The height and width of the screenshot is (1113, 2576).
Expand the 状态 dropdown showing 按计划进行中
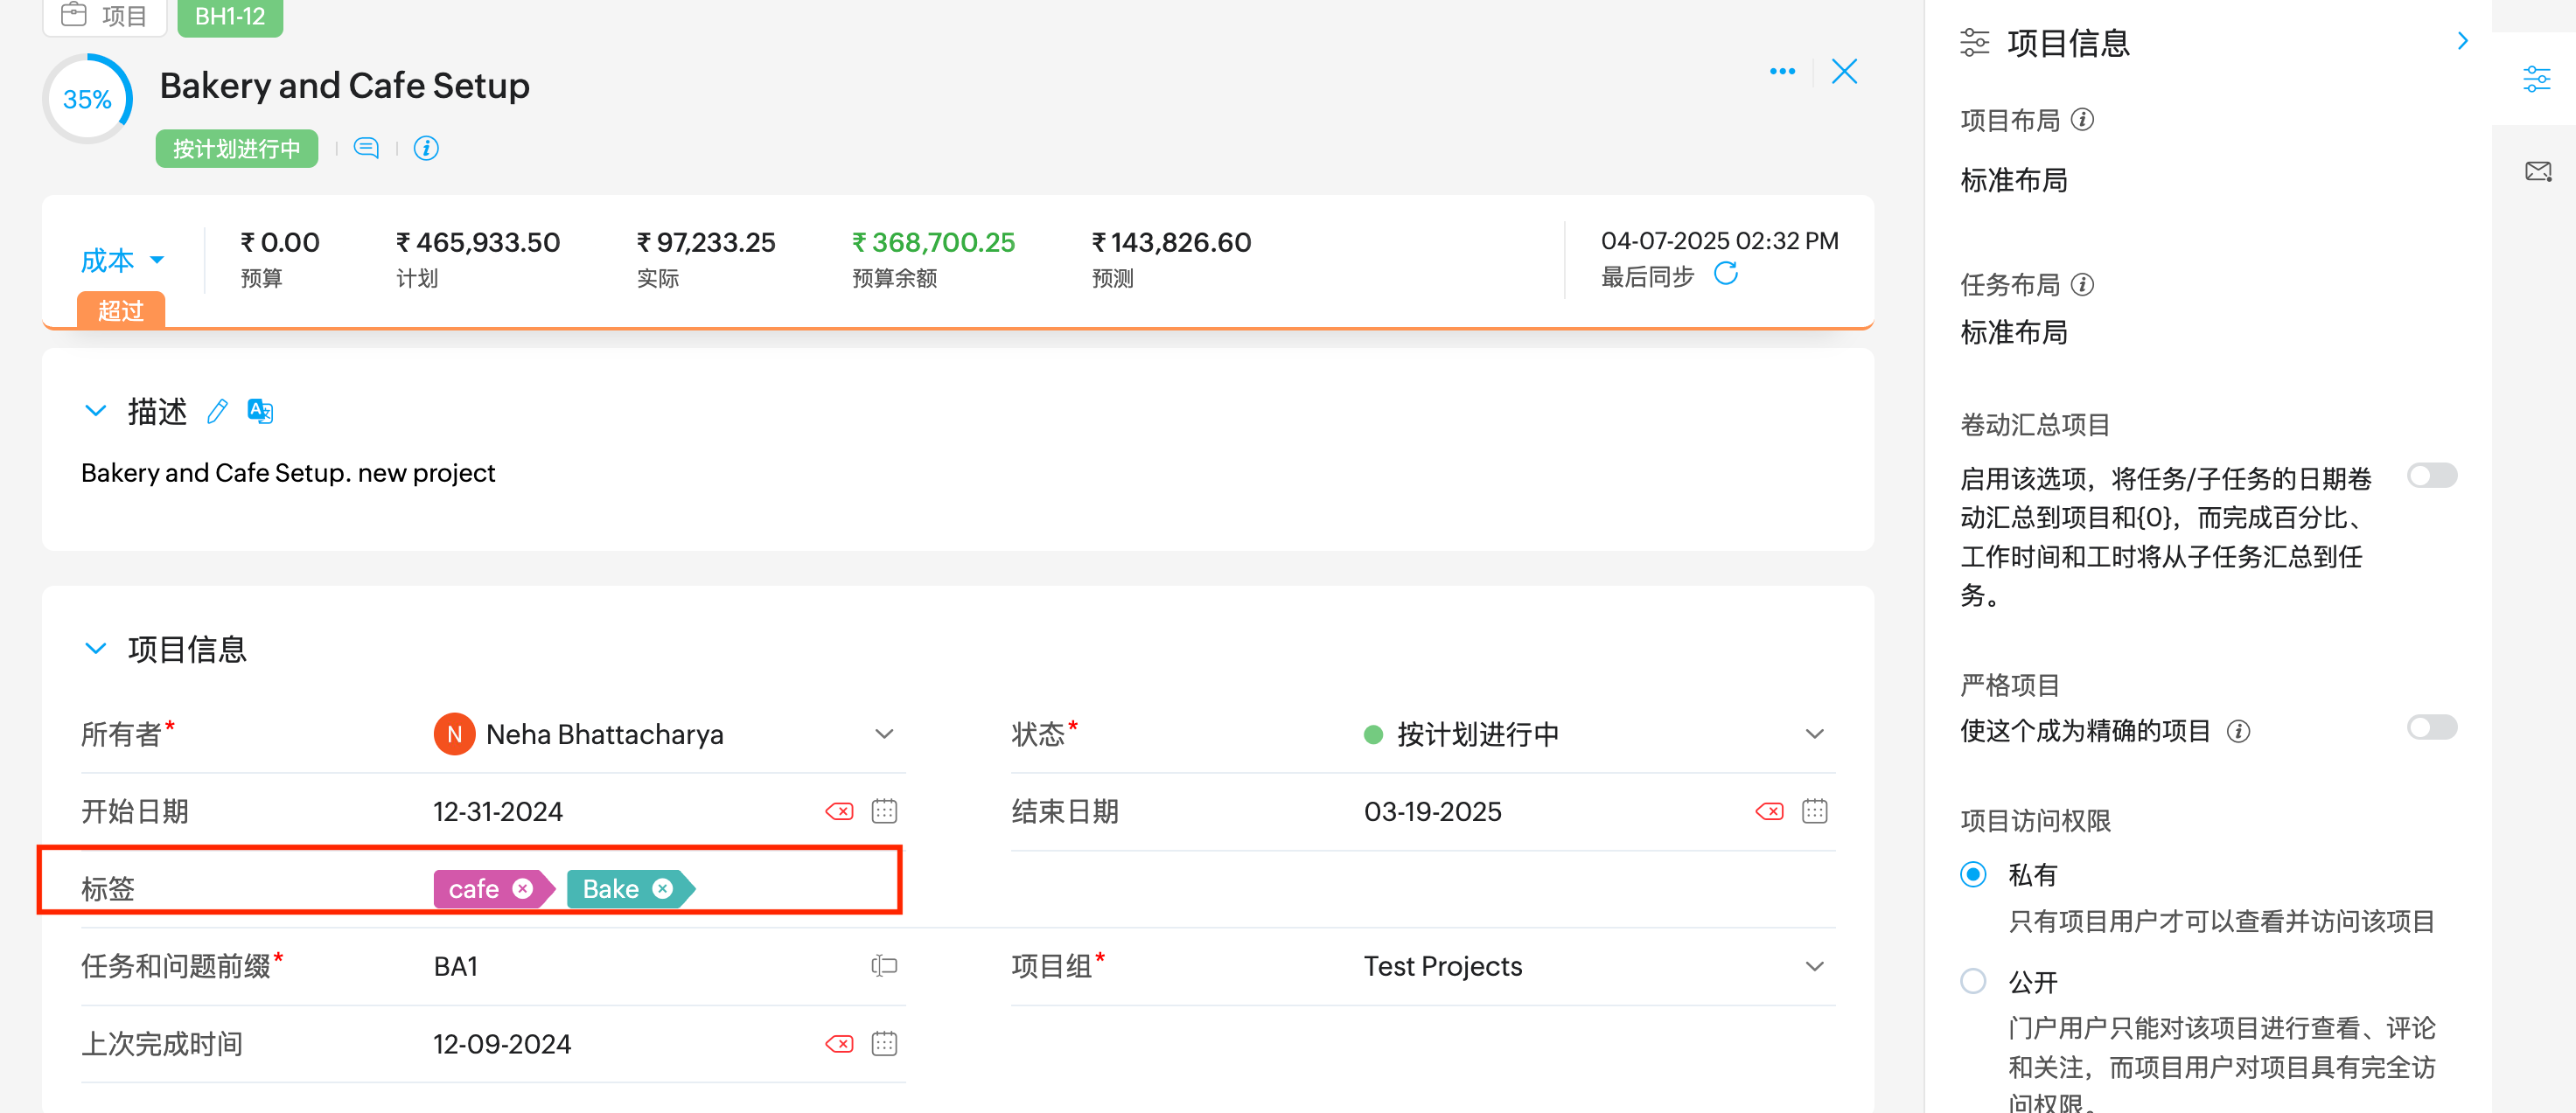click(1814, 733)
